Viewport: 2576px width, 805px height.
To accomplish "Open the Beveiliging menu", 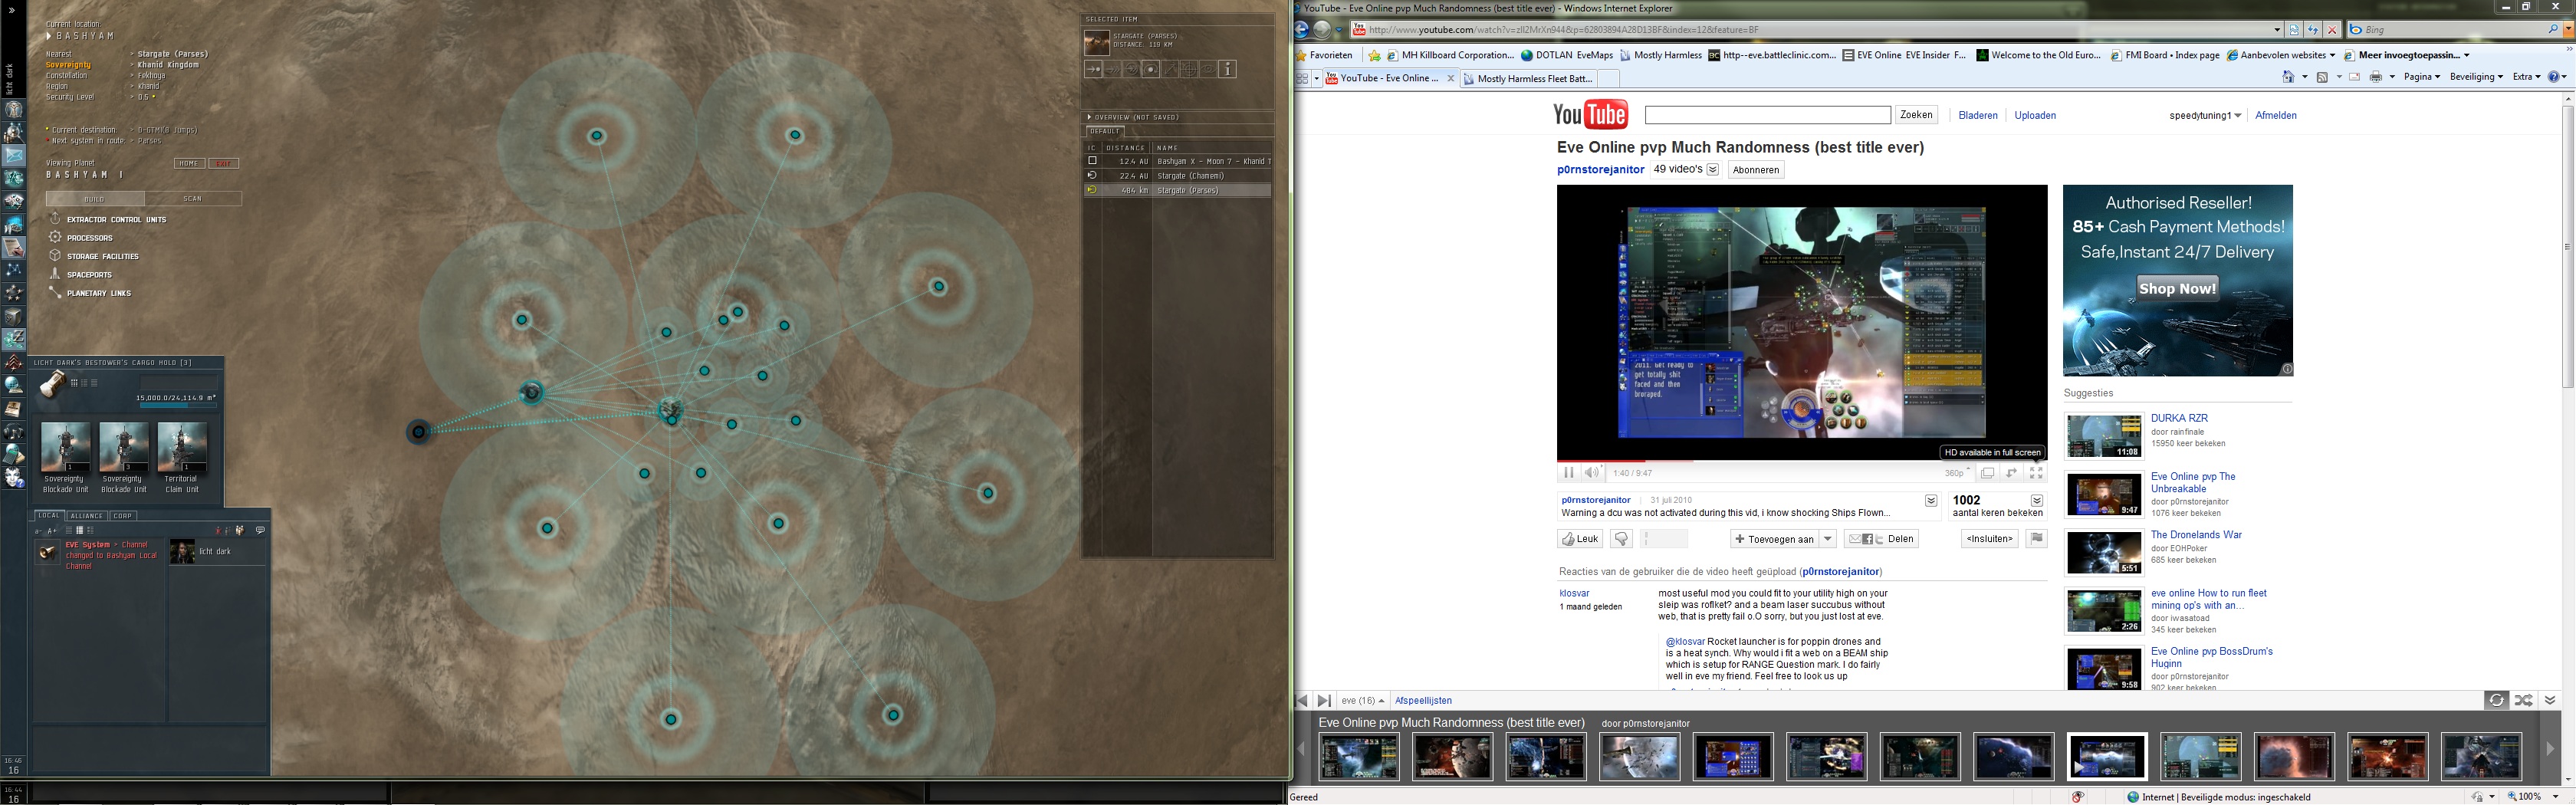I will coord(2476,77).
